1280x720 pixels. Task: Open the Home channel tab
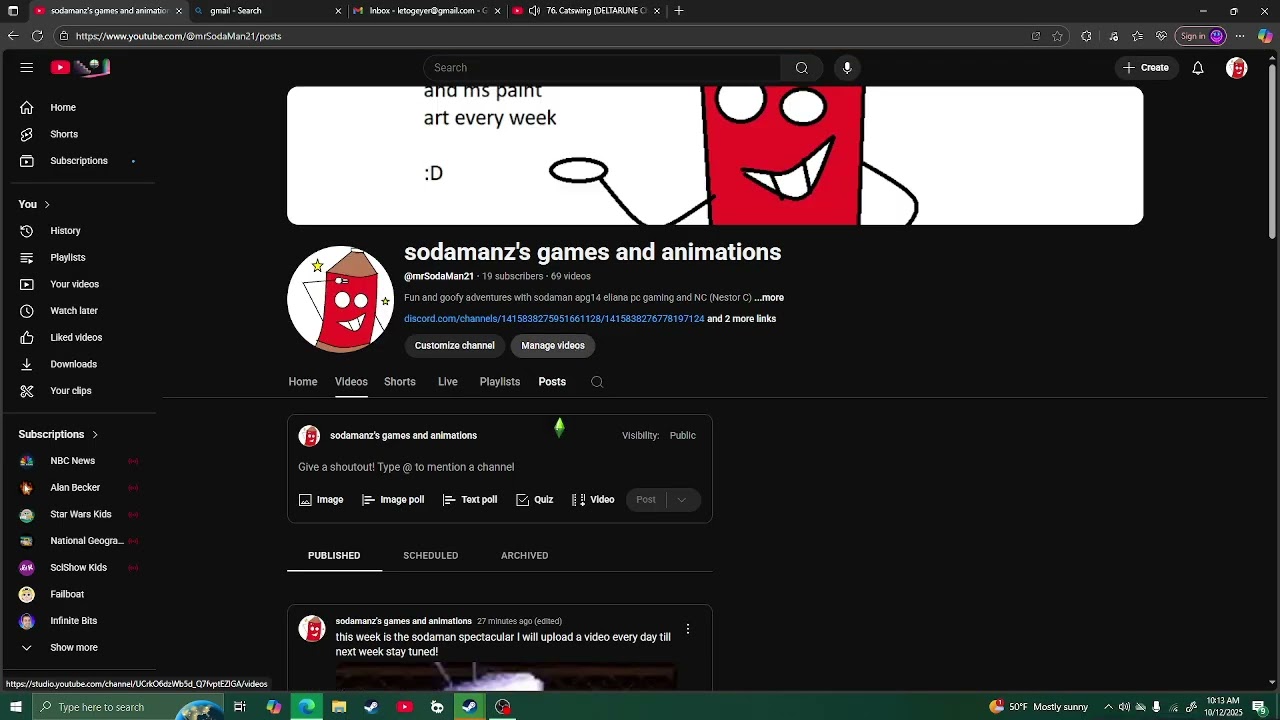pos(303,382)
